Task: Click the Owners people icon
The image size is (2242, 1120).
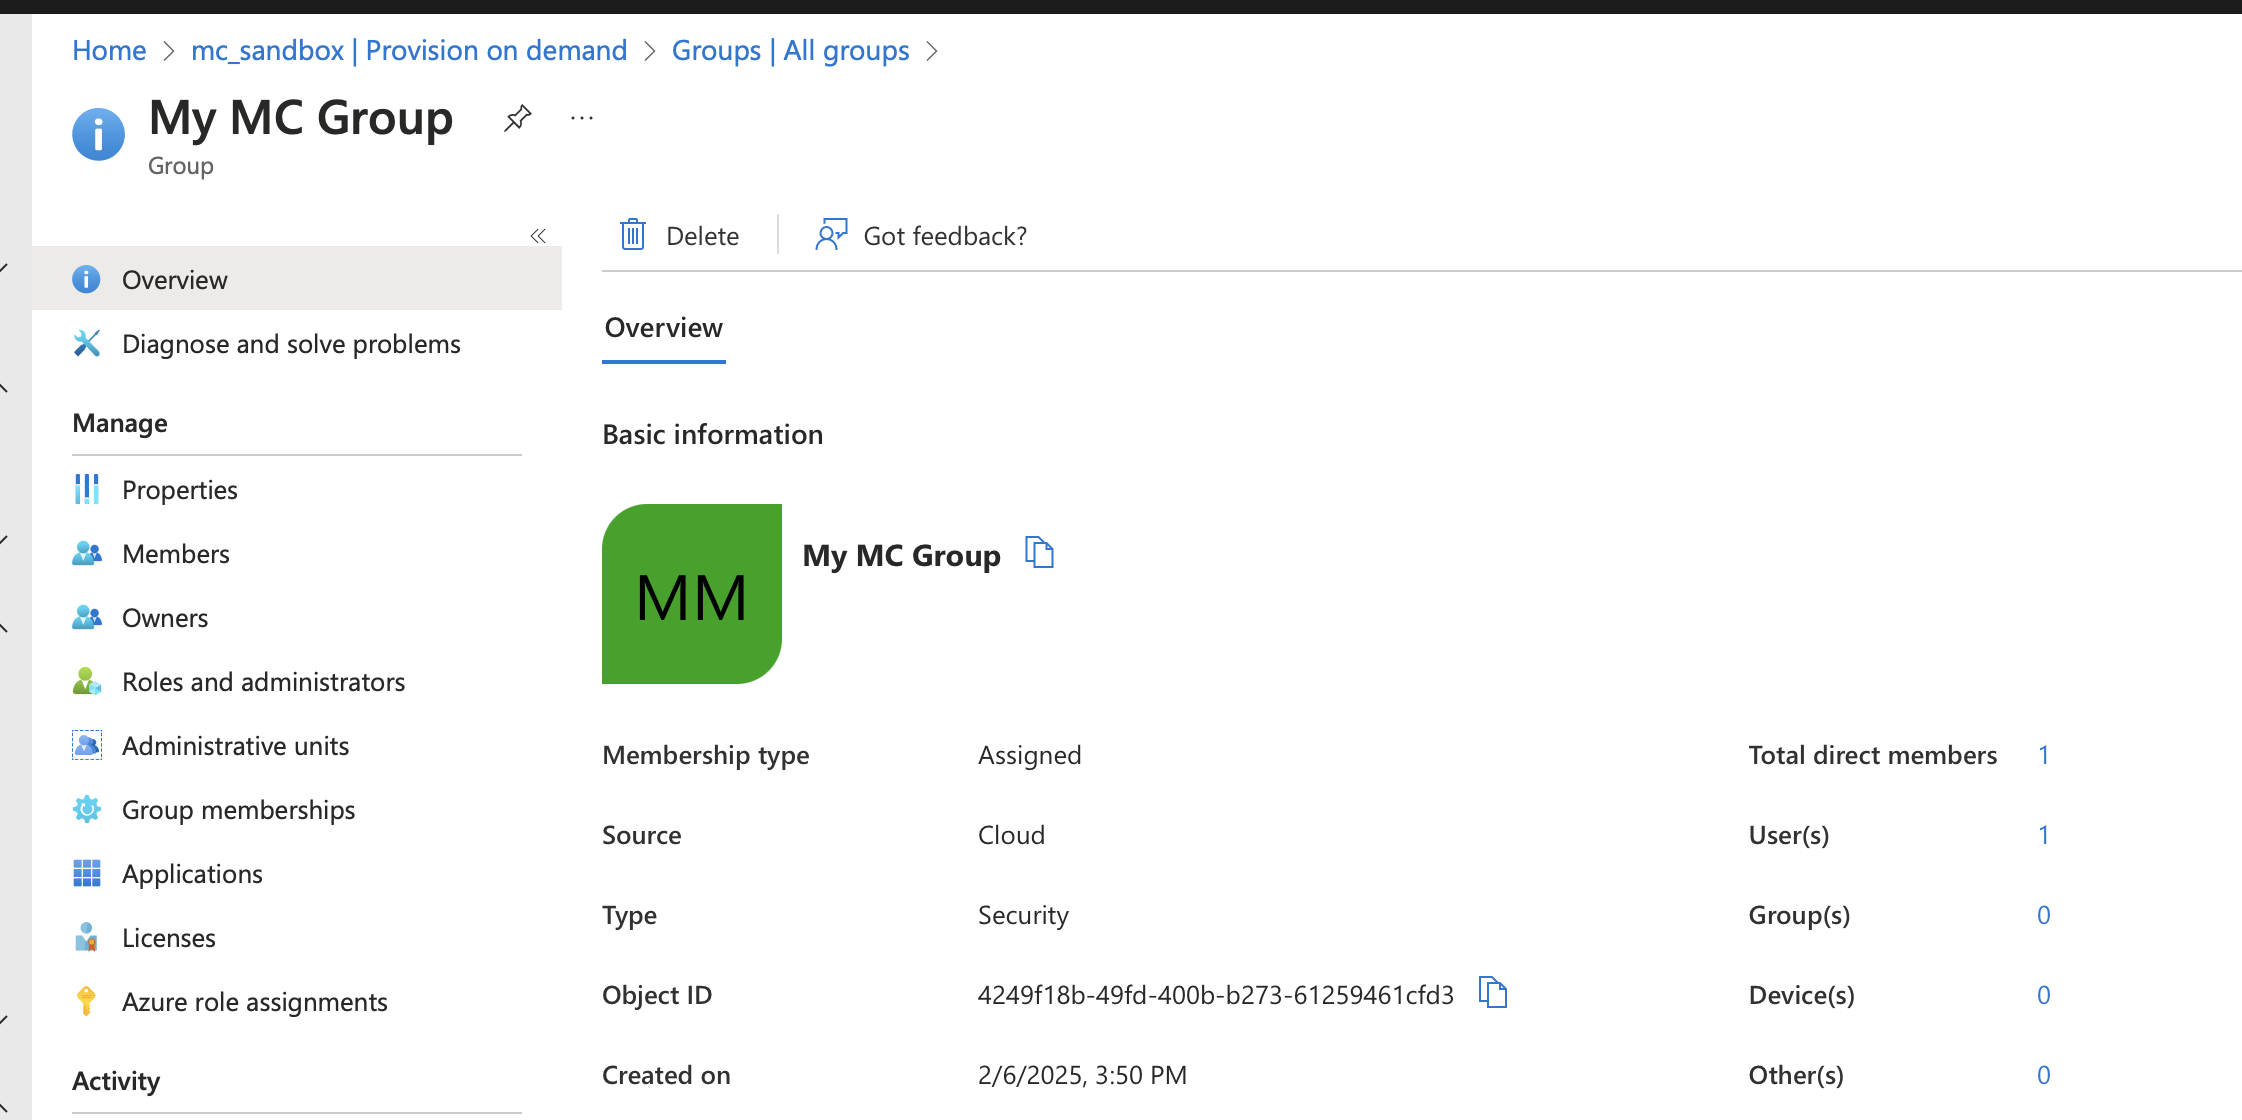Action: (87, 617)
